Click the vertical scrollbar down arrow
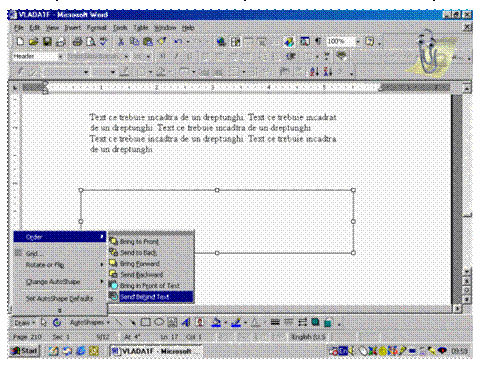 (467, 270)
